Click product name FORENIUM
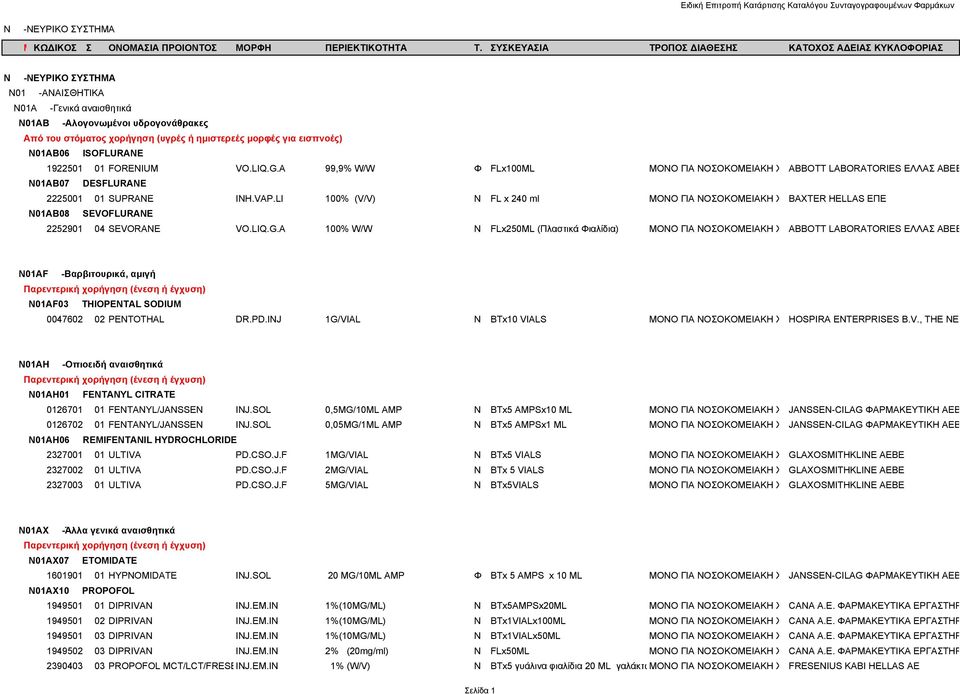 coord(133,168)
